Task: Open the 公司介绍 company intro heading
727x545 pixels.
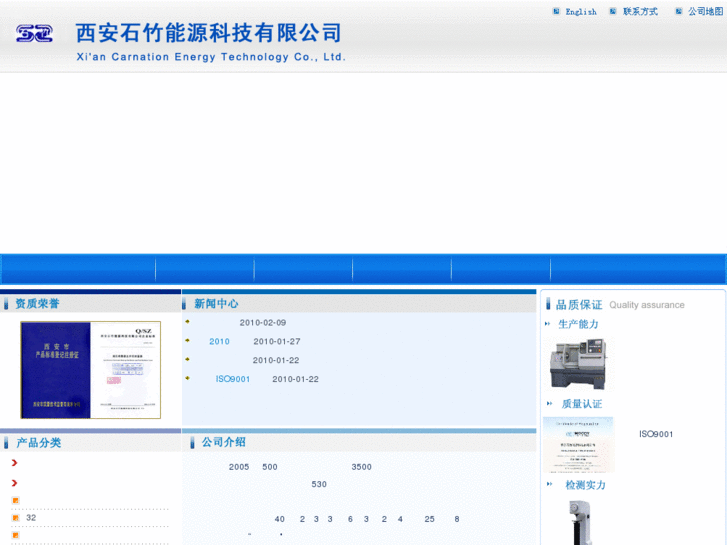Action: click(x=223, y=442)
